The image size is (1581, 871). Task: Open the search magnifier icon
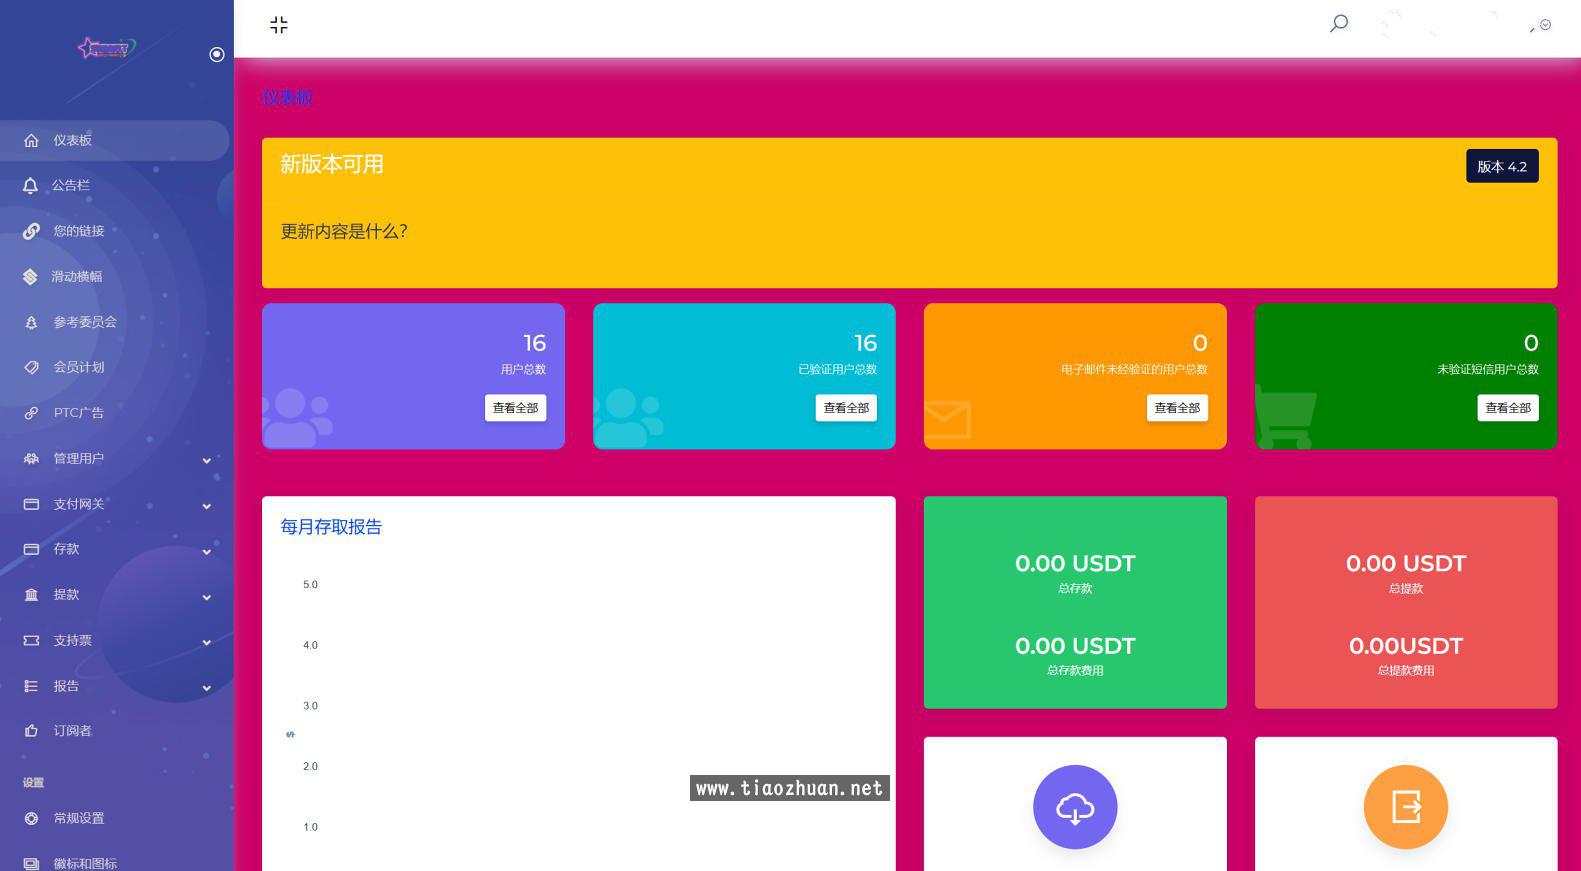coord(1338,23)
